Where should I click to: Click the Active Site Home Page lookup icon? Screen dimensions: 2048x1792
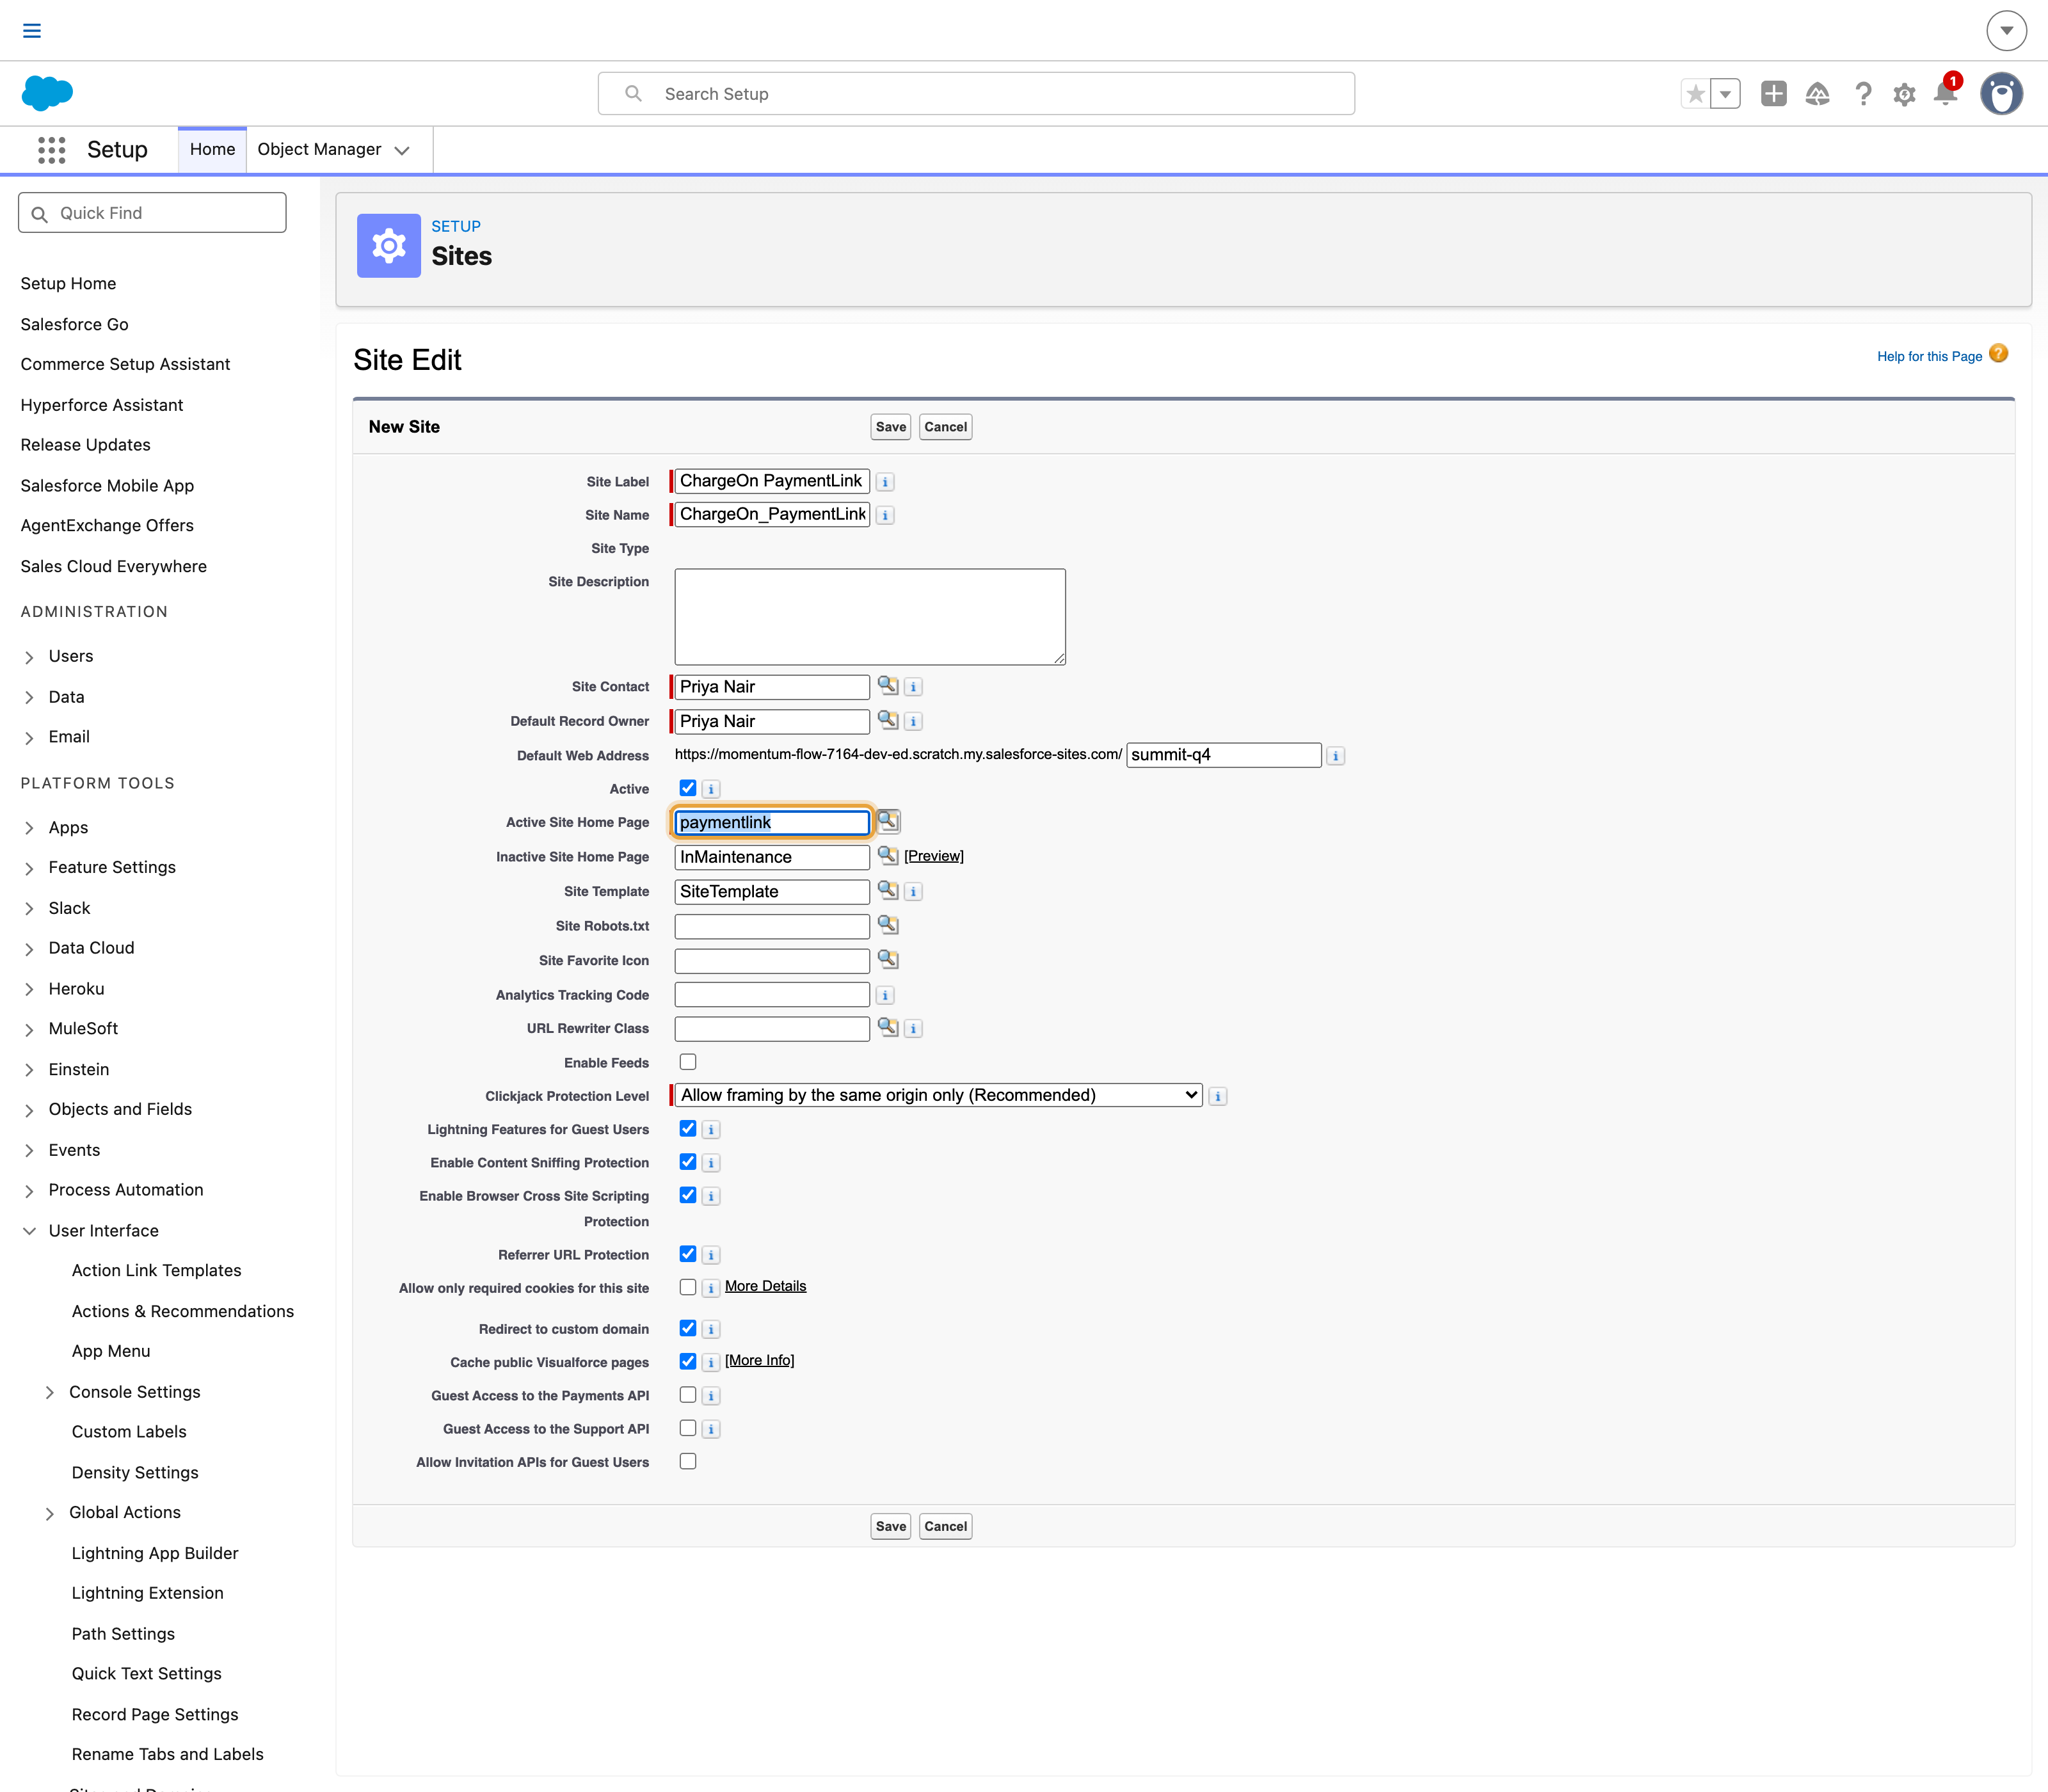coord(888,821)
